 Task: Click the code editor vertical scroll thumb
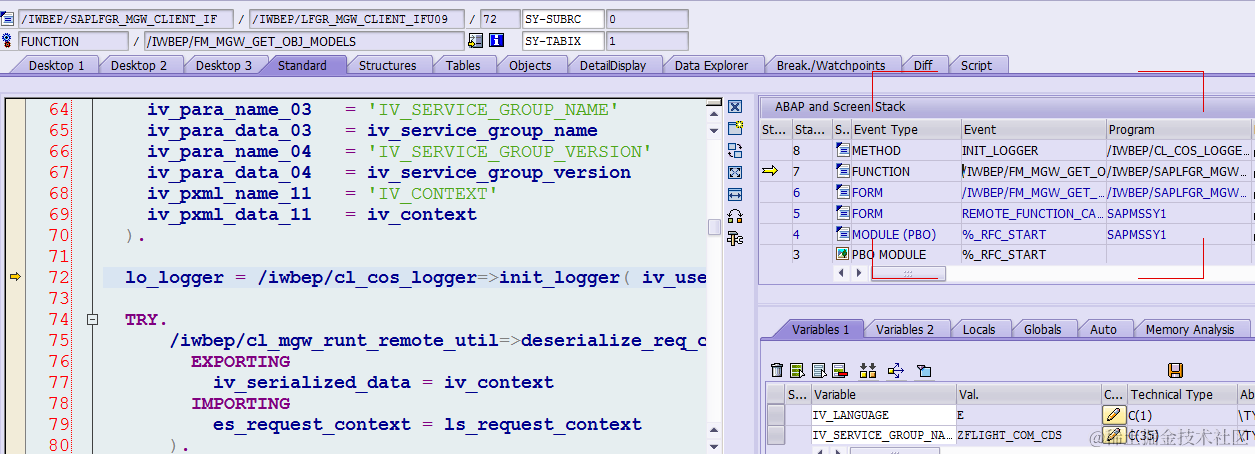[714, 227]
